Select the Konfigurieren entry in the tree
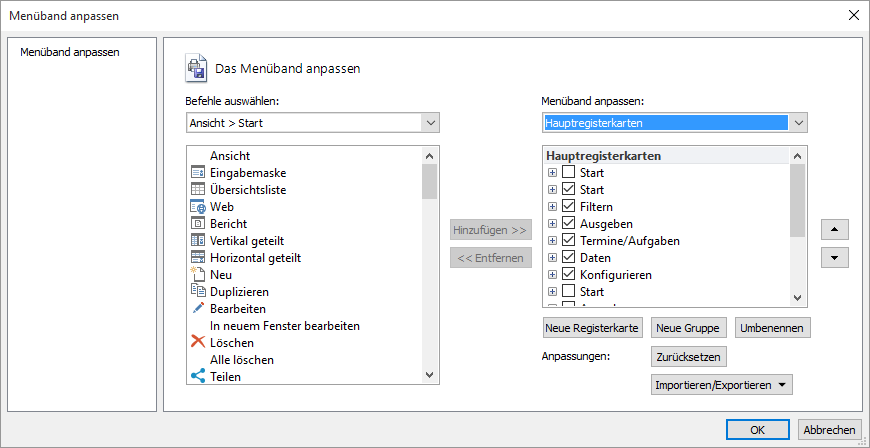Screen dimensions: 870x448 pos(615,275)
